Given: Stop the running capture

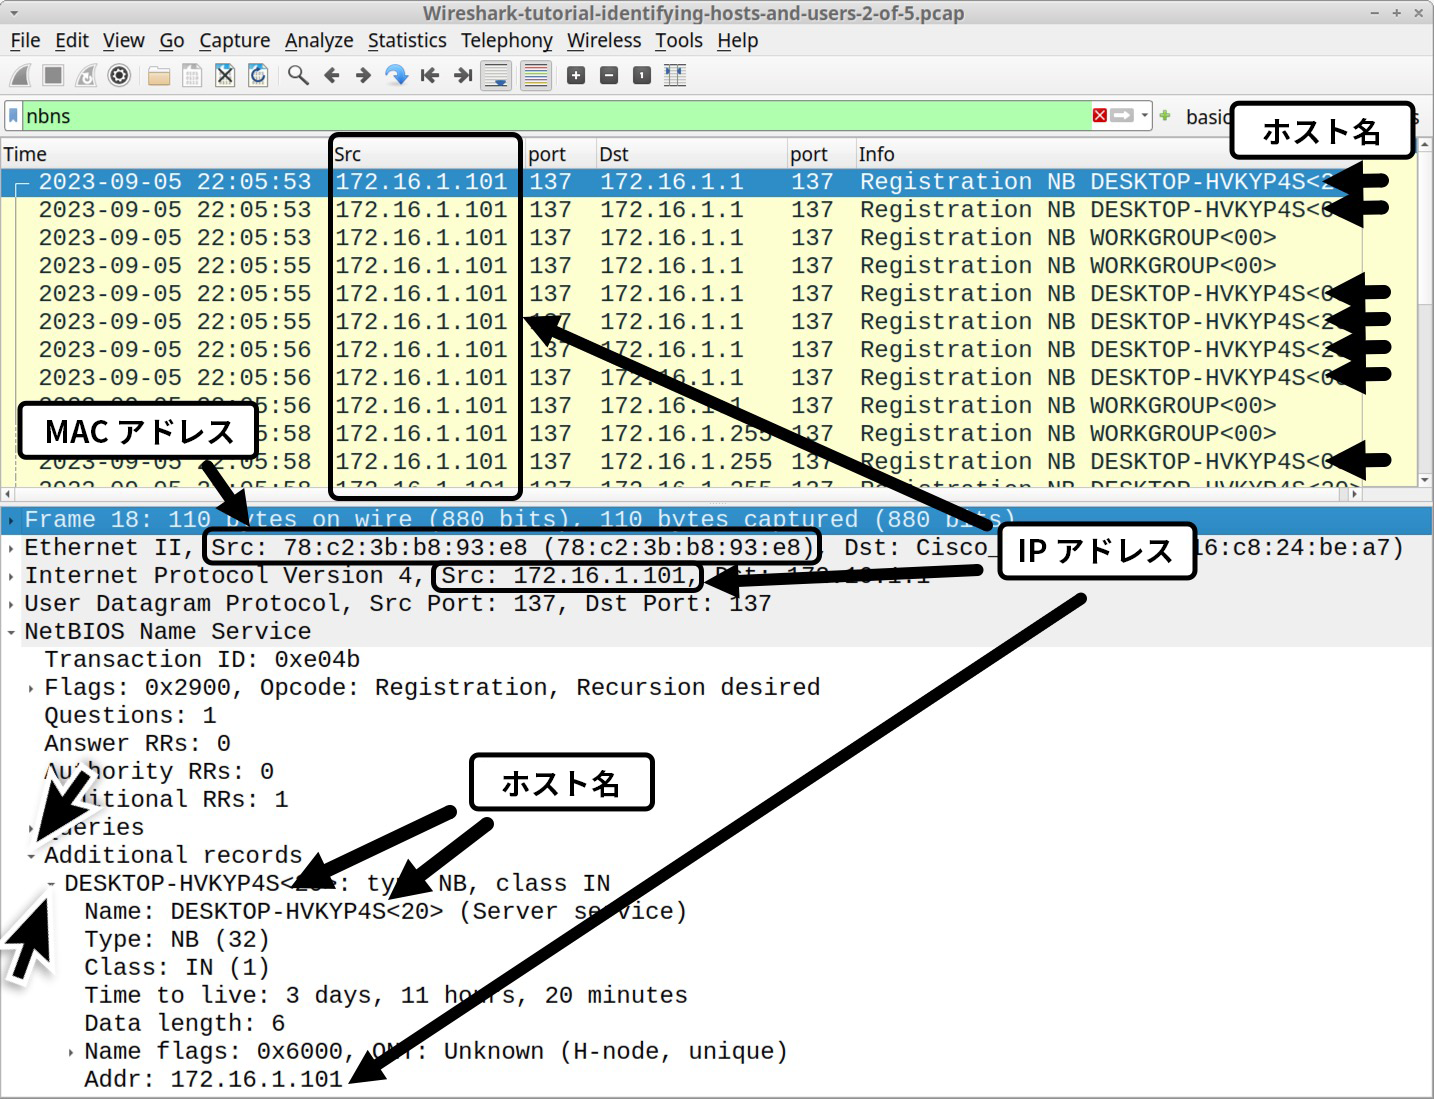Looking at the screenshot, I should (x=52, y=75).
